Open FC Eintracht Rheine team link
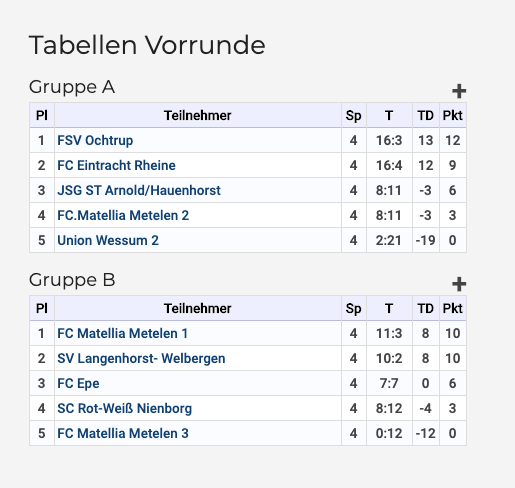 [x=116, y=165]
